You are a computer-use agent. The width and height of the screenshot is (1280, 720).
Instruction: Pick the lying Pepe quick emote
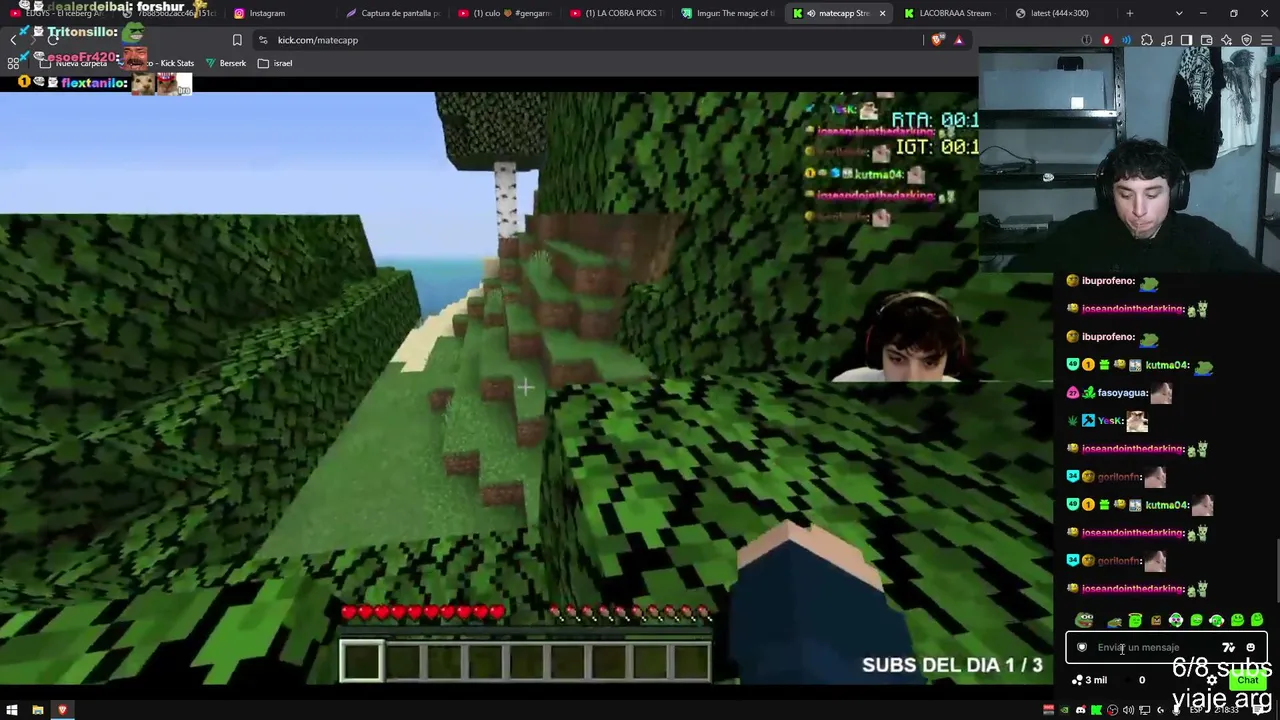click(x=1114, y=622)
